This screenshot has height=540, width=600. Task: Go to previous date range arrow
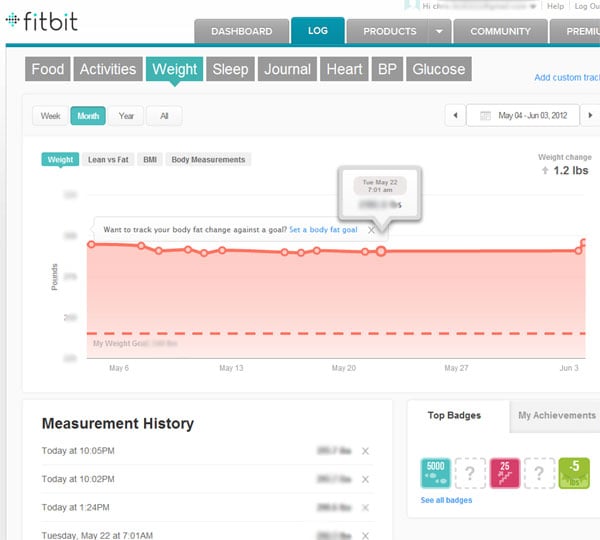(455, 115)
